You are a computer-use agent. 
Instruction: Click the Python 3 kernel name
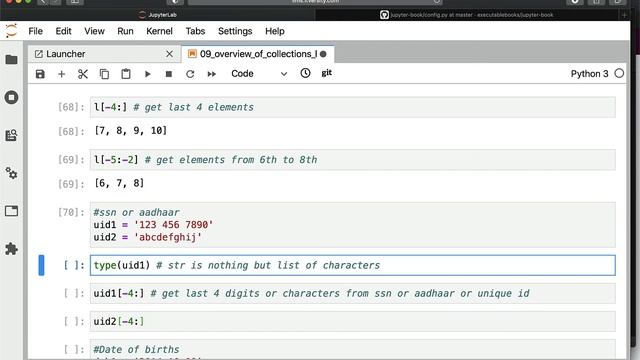(589, 74)
